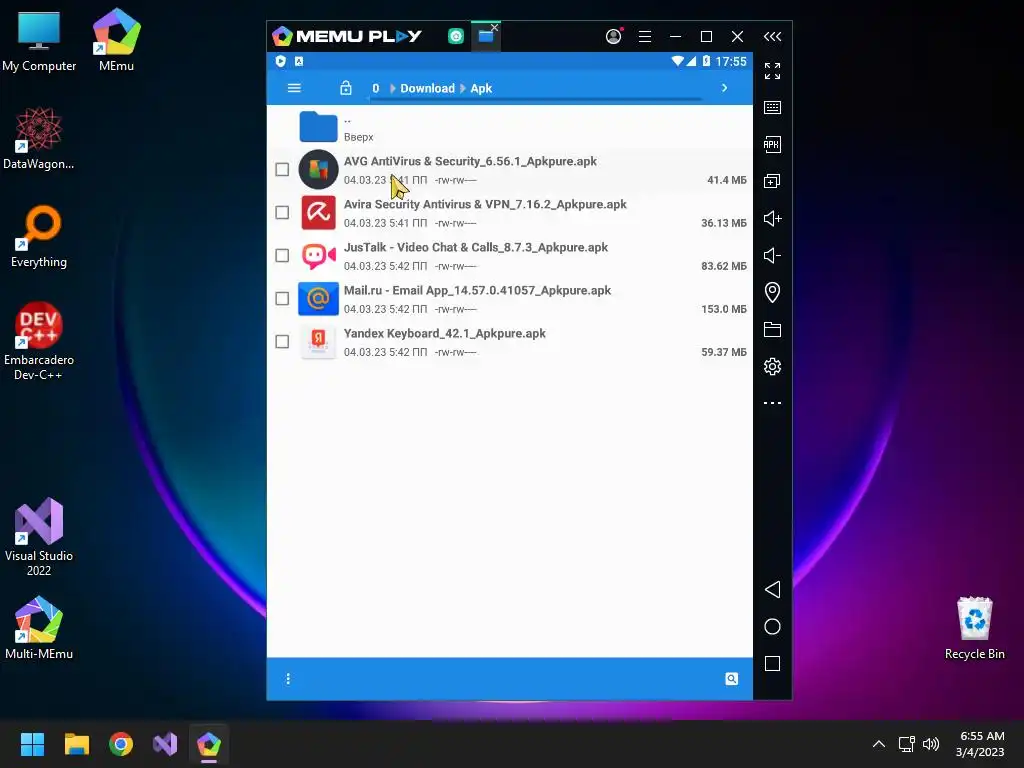Image resolution: width=1024 pixels, height=768 pixels.
Task: Tick checkbox for Mail.ru apk
Action: point(282,299)
